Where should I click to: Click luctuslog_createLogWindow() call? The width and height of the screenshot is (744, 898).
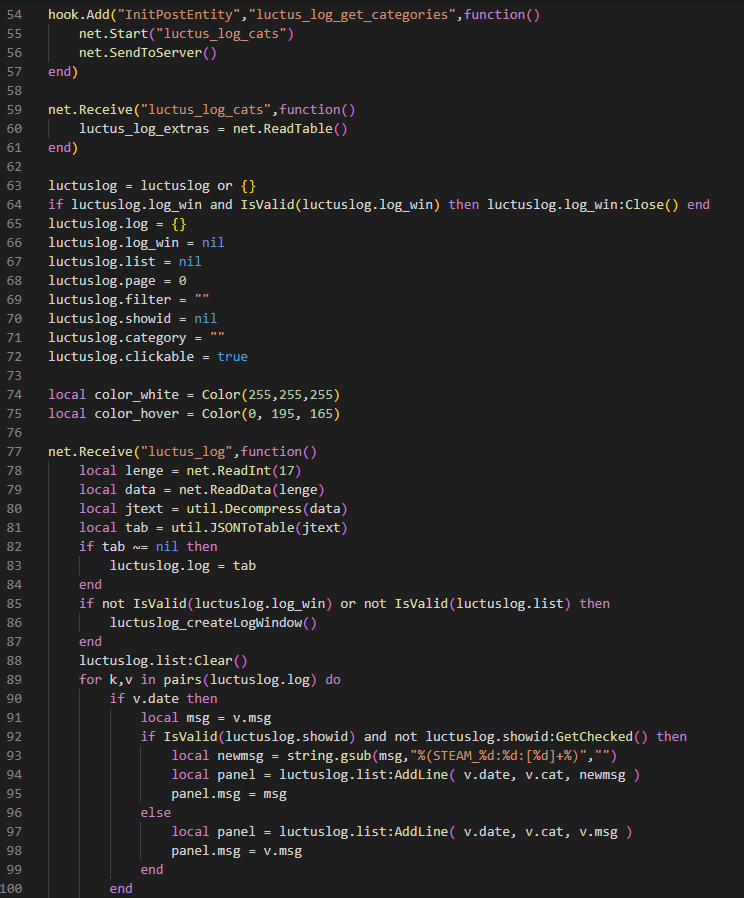[213, 623]
